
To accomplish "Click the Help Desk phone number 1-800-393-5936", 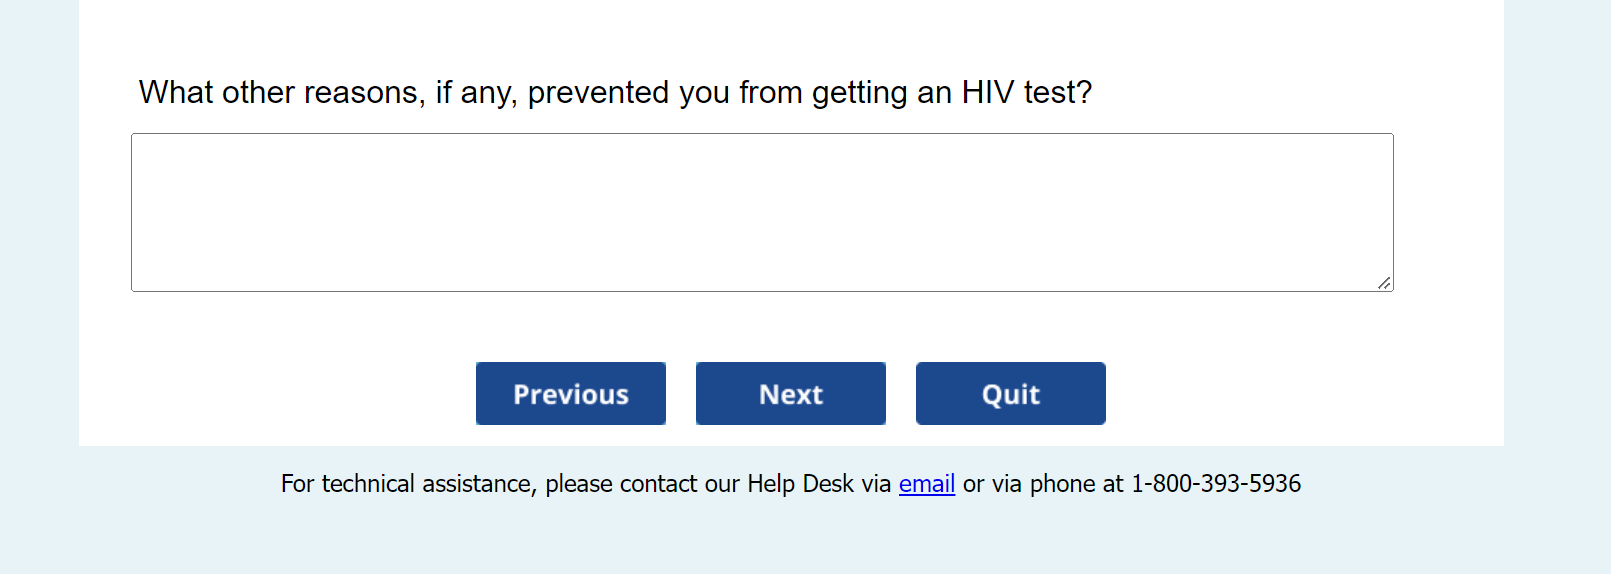I will [1215, 484].
